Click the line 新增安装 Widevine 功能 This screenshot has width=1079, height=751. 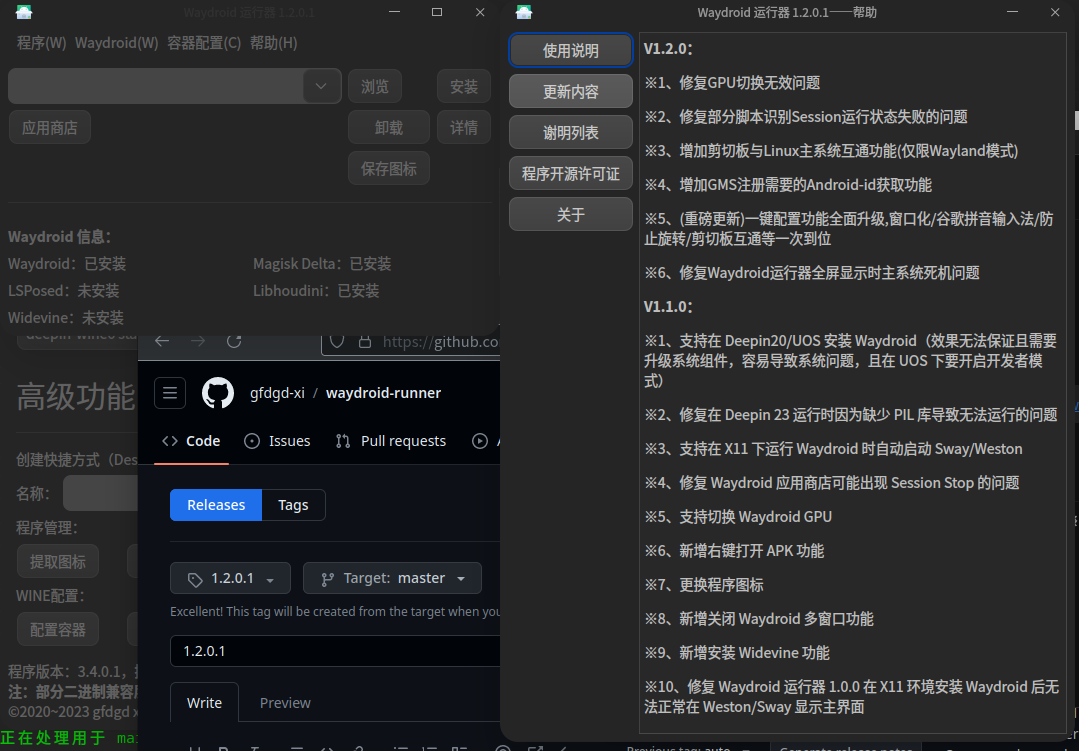[x=737, y=653]
